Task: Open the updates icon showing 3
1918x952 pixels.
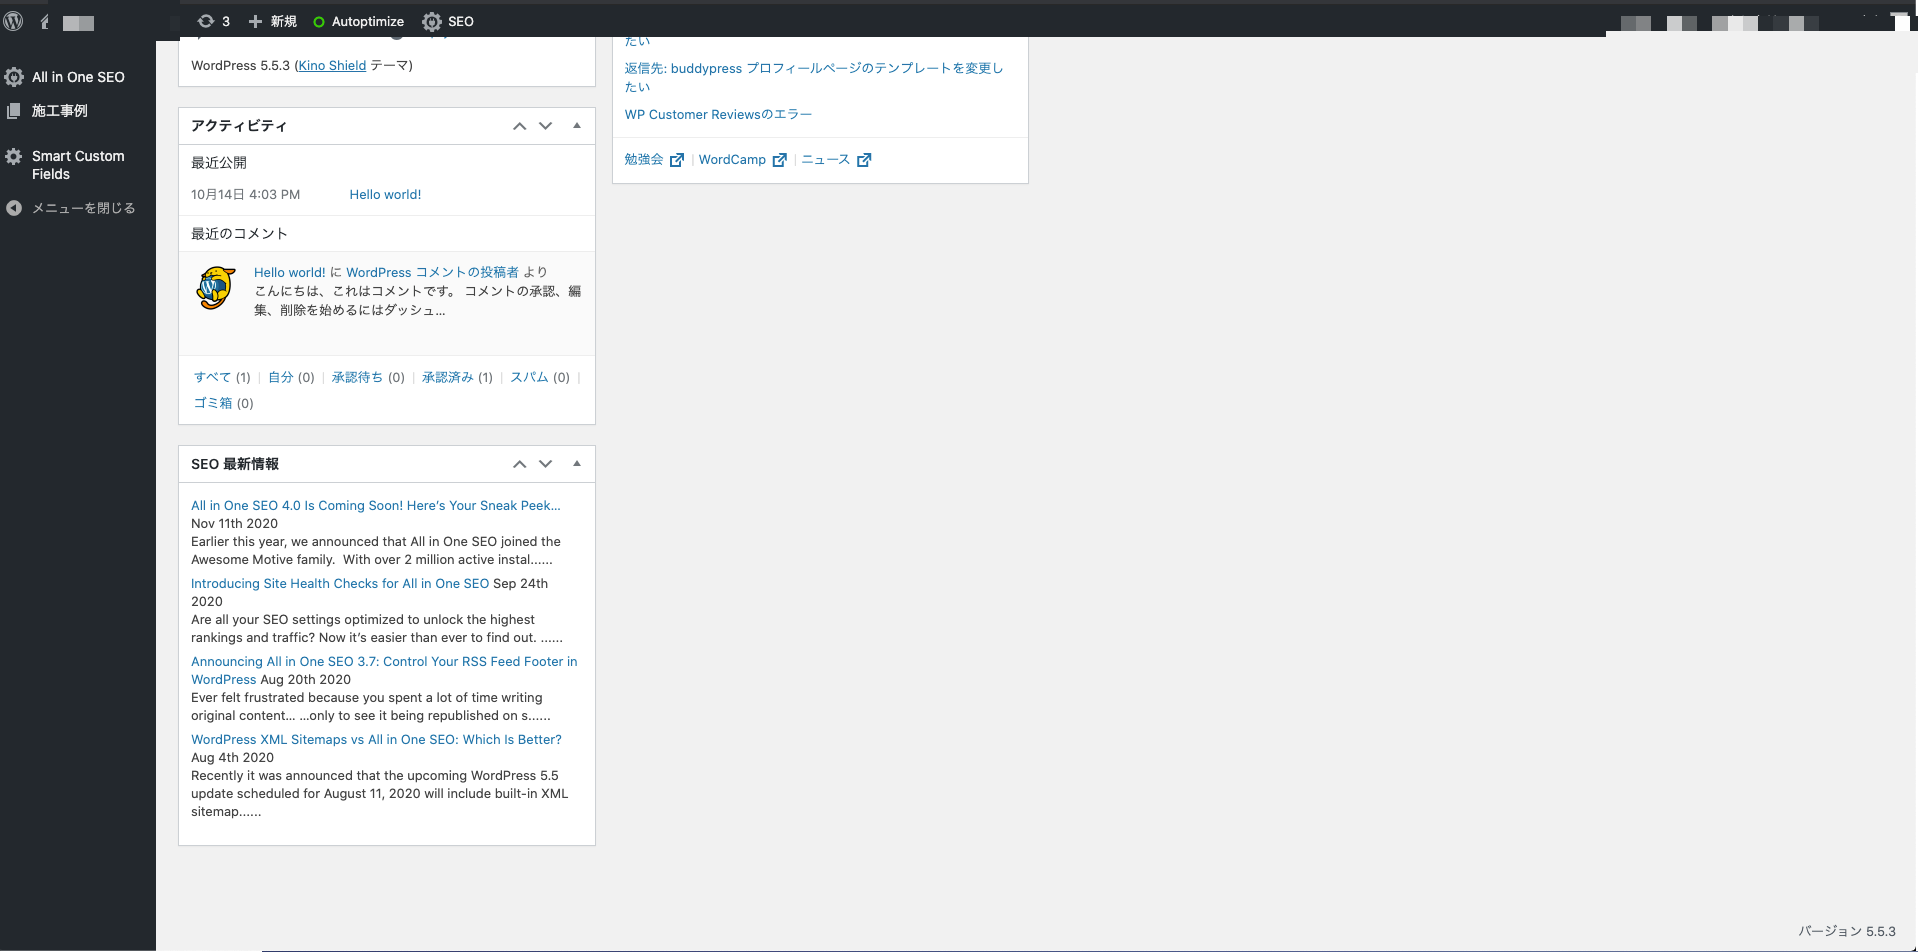Action: pyautogui.click(x=205, y=21)
